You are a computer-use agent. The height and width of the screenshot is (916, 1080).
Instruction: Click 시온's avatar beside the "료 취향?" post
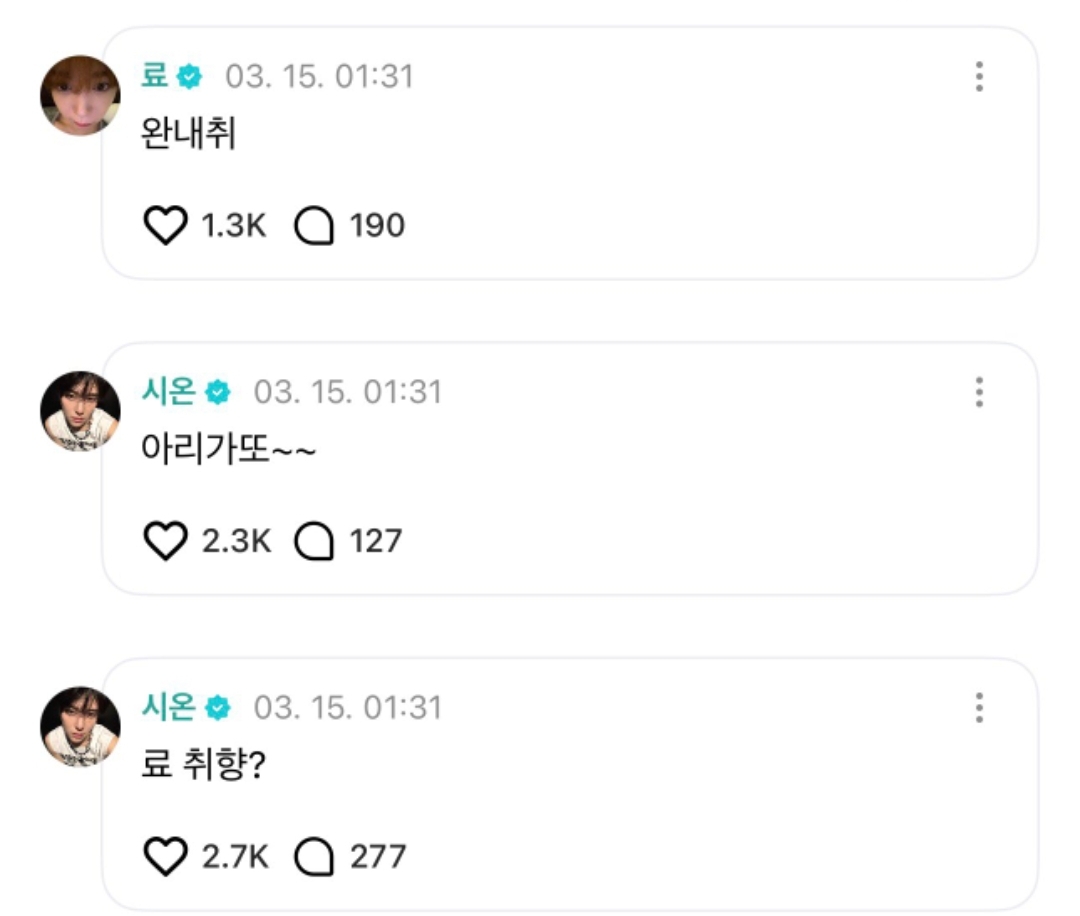coord(80,727)
